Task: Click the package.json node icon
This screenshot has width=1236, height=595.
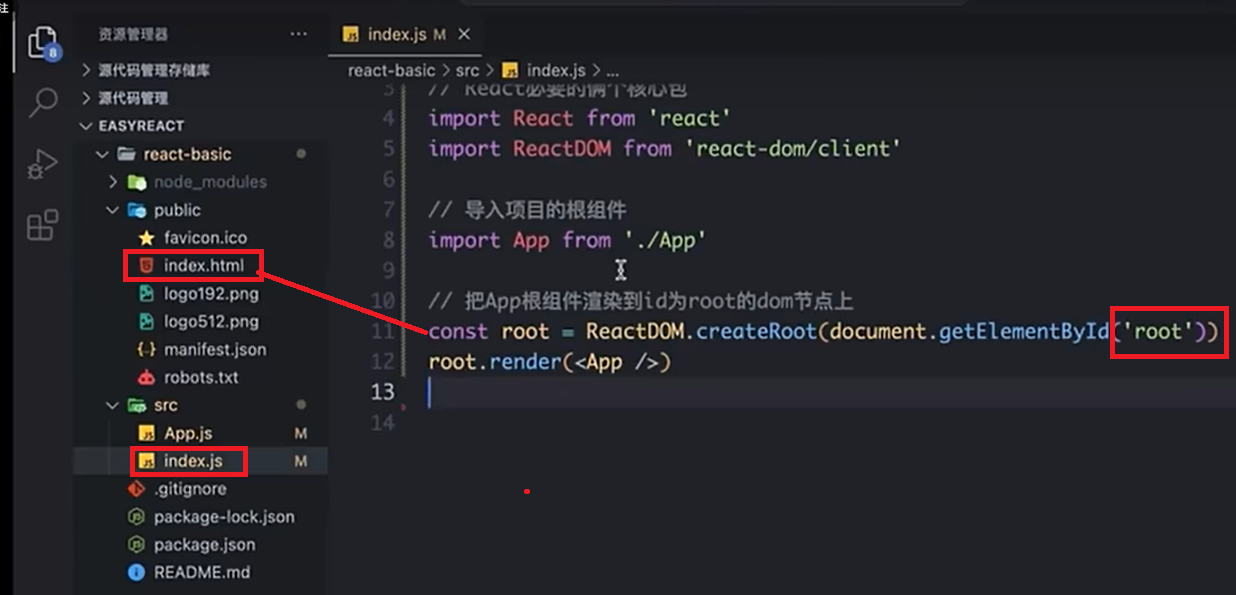Action: tap(136, 545)
